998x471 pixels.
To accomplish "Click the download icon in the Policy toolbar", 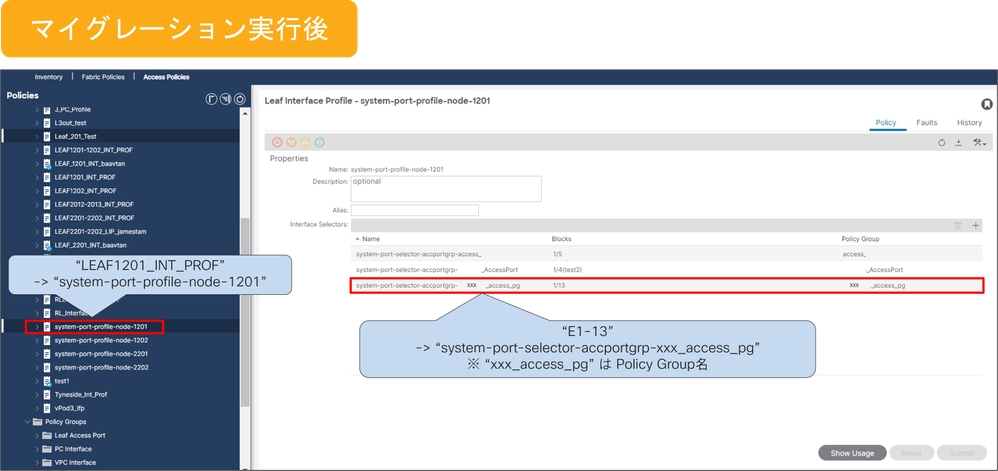I will 958,143.
